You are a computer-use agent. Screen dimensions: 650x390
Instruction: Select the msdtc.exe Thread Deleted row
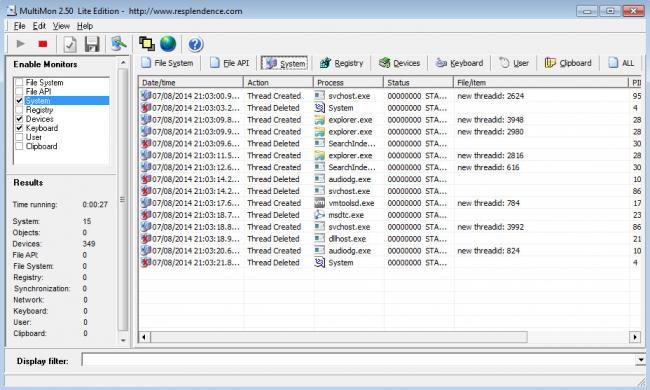(x=391, y=215)
